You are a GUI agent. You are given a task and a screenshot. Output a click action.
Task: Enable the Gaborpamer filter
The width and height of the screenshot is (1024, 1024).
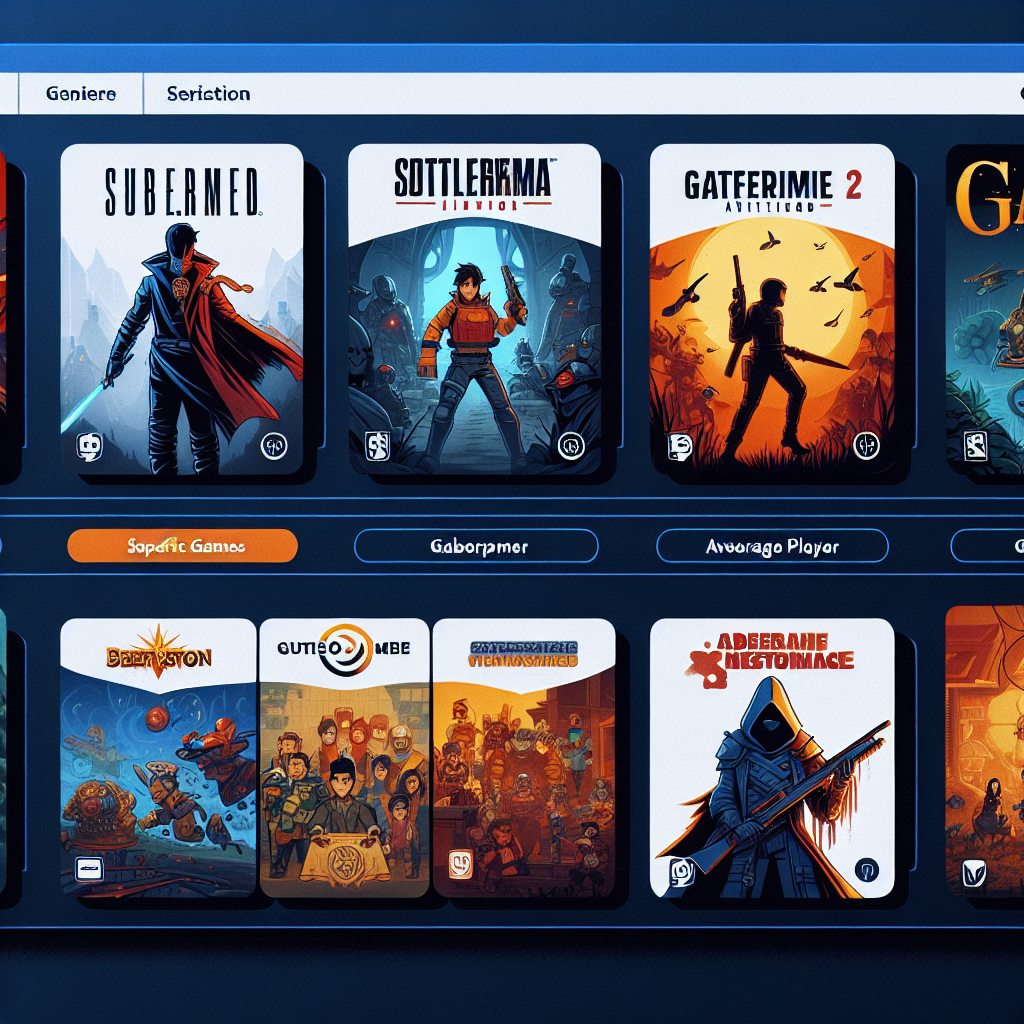[x=477, y=546]
